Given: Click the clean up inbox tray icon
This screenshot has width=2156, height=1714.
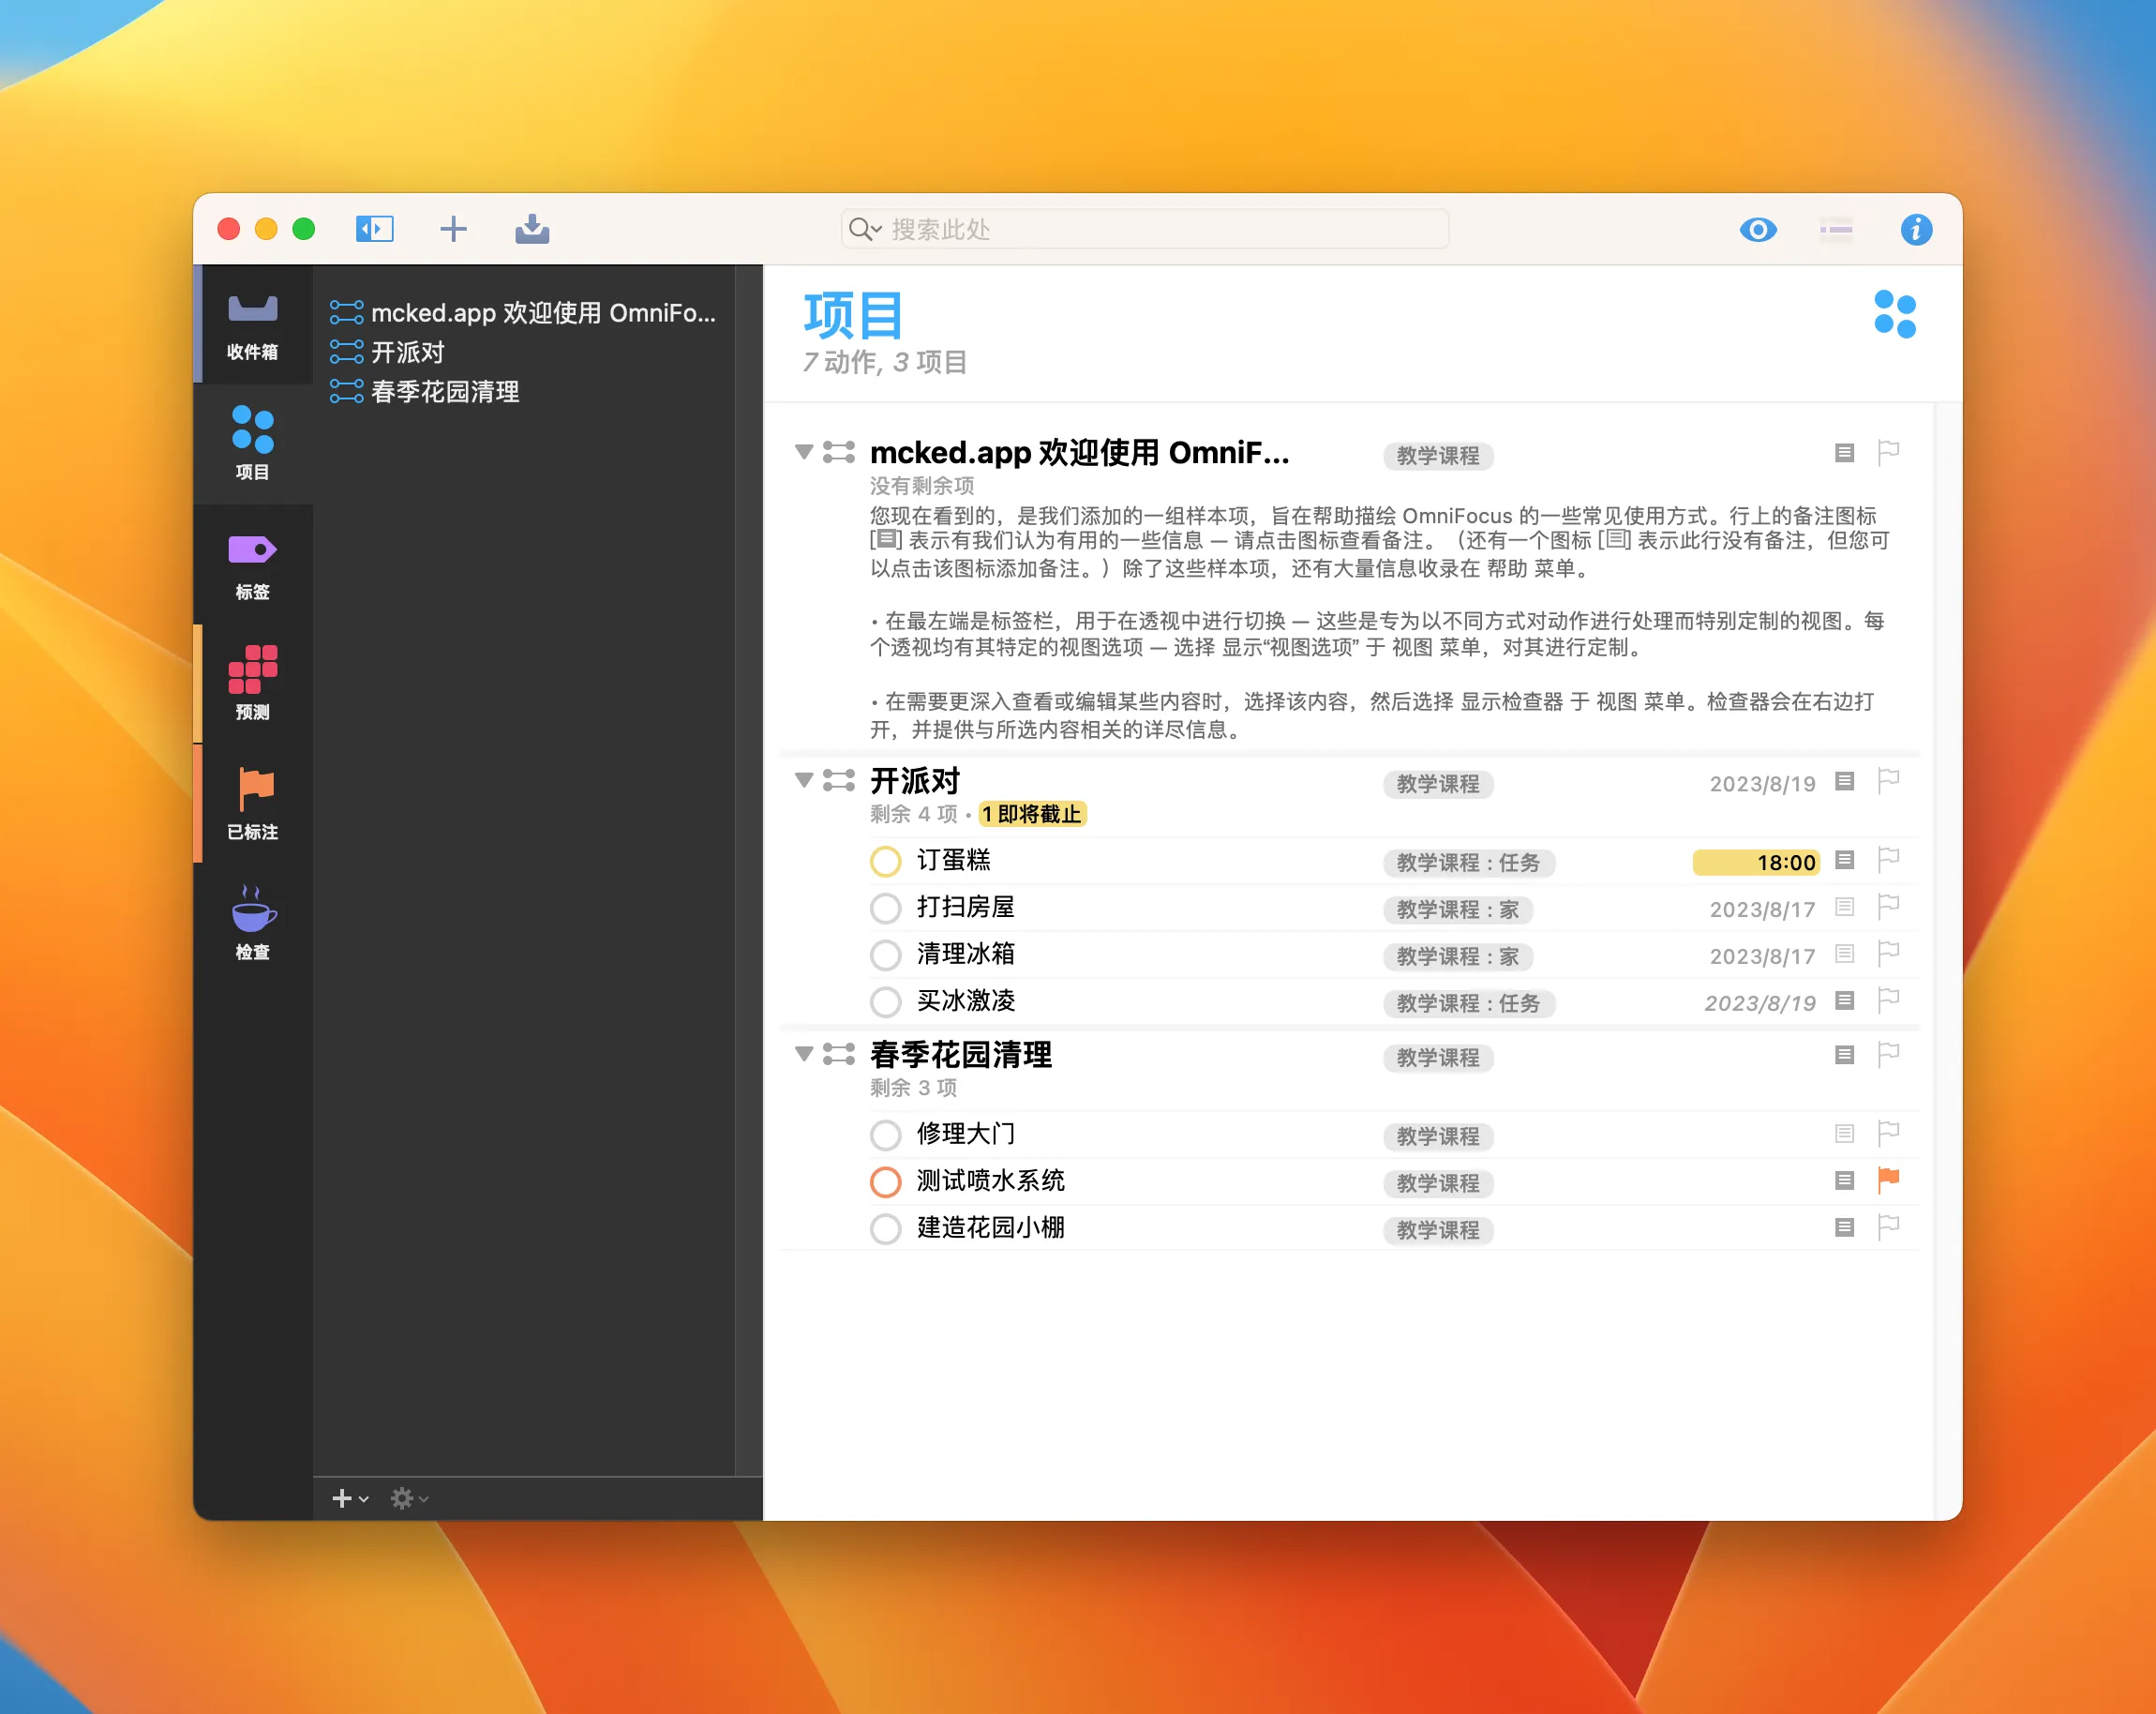Looking at the screenshot, I should (x=532, y=229).
